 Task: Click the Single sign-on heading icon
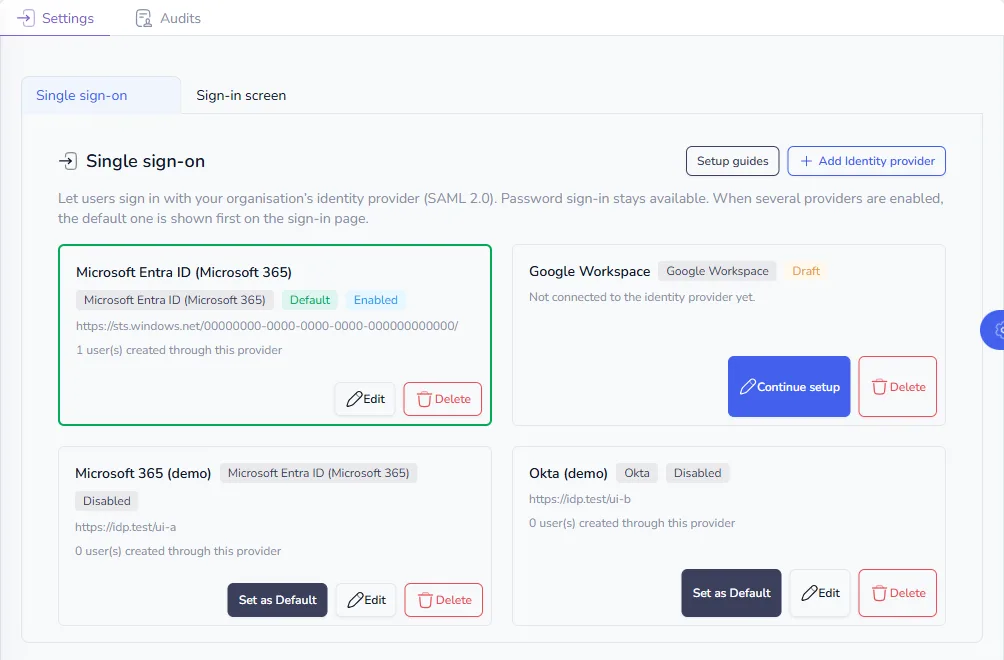tap(68, 161)
